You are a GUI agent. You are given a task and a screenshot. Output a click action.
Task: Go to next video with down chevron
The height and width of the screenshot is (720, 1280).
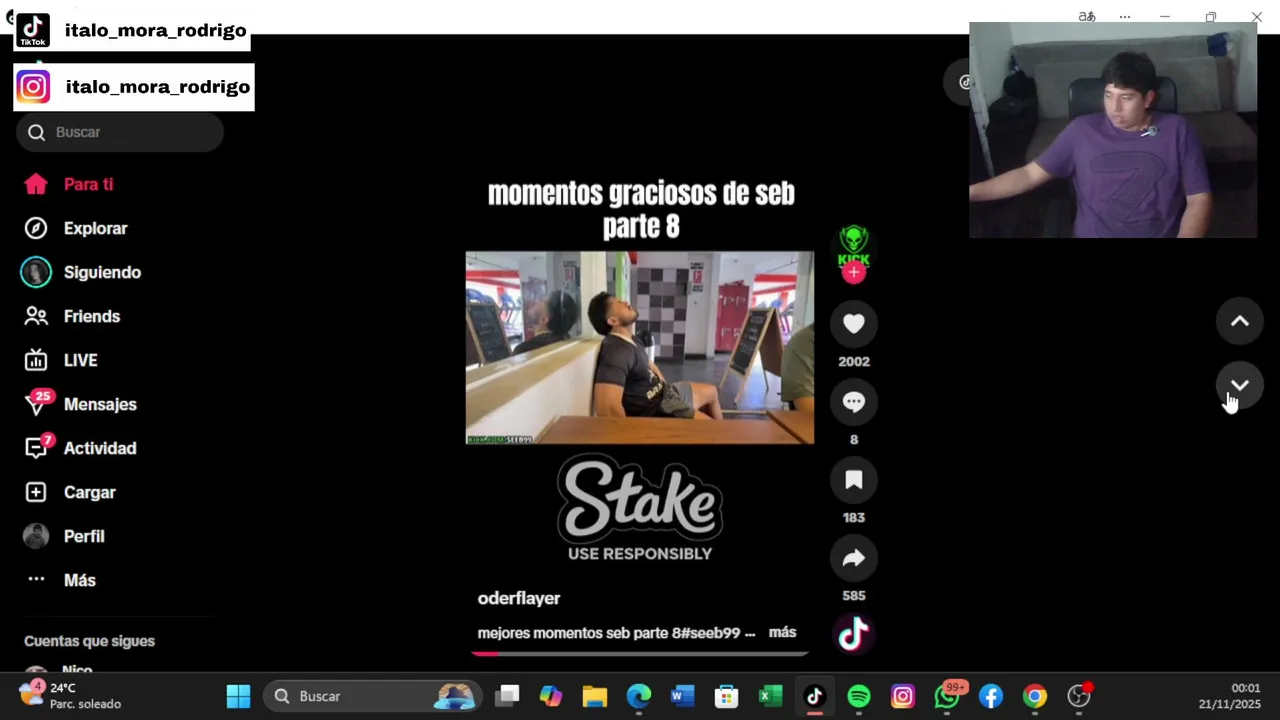[x=1240, y=385]
